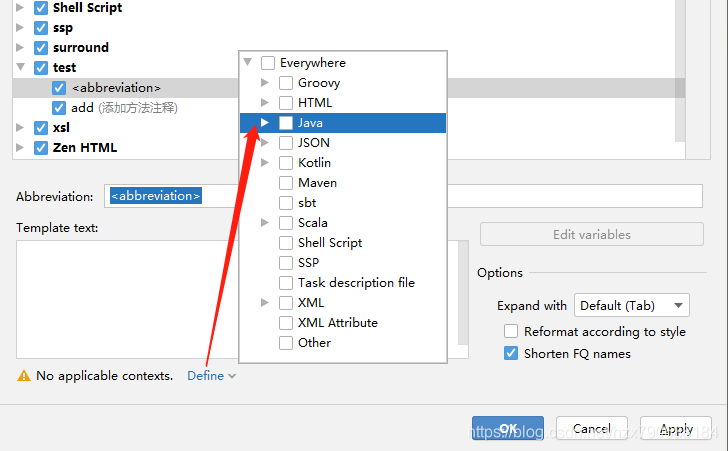This screenshot has height=451, width=728.
Task: Click the Apply button
Action: [676, 429]
